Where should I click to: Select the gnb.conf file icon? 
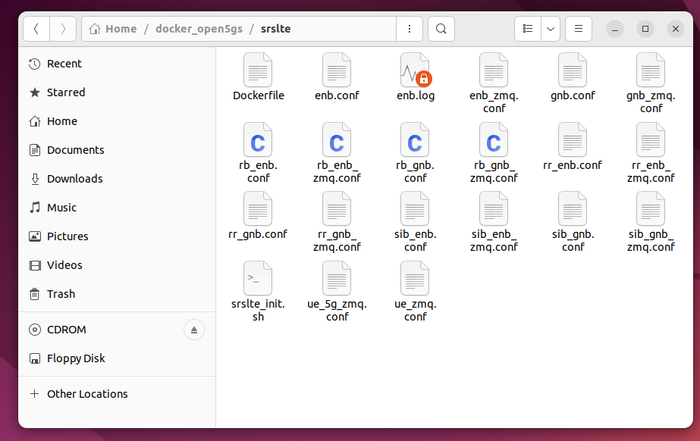pyautogui.click(x=572, y=70)
